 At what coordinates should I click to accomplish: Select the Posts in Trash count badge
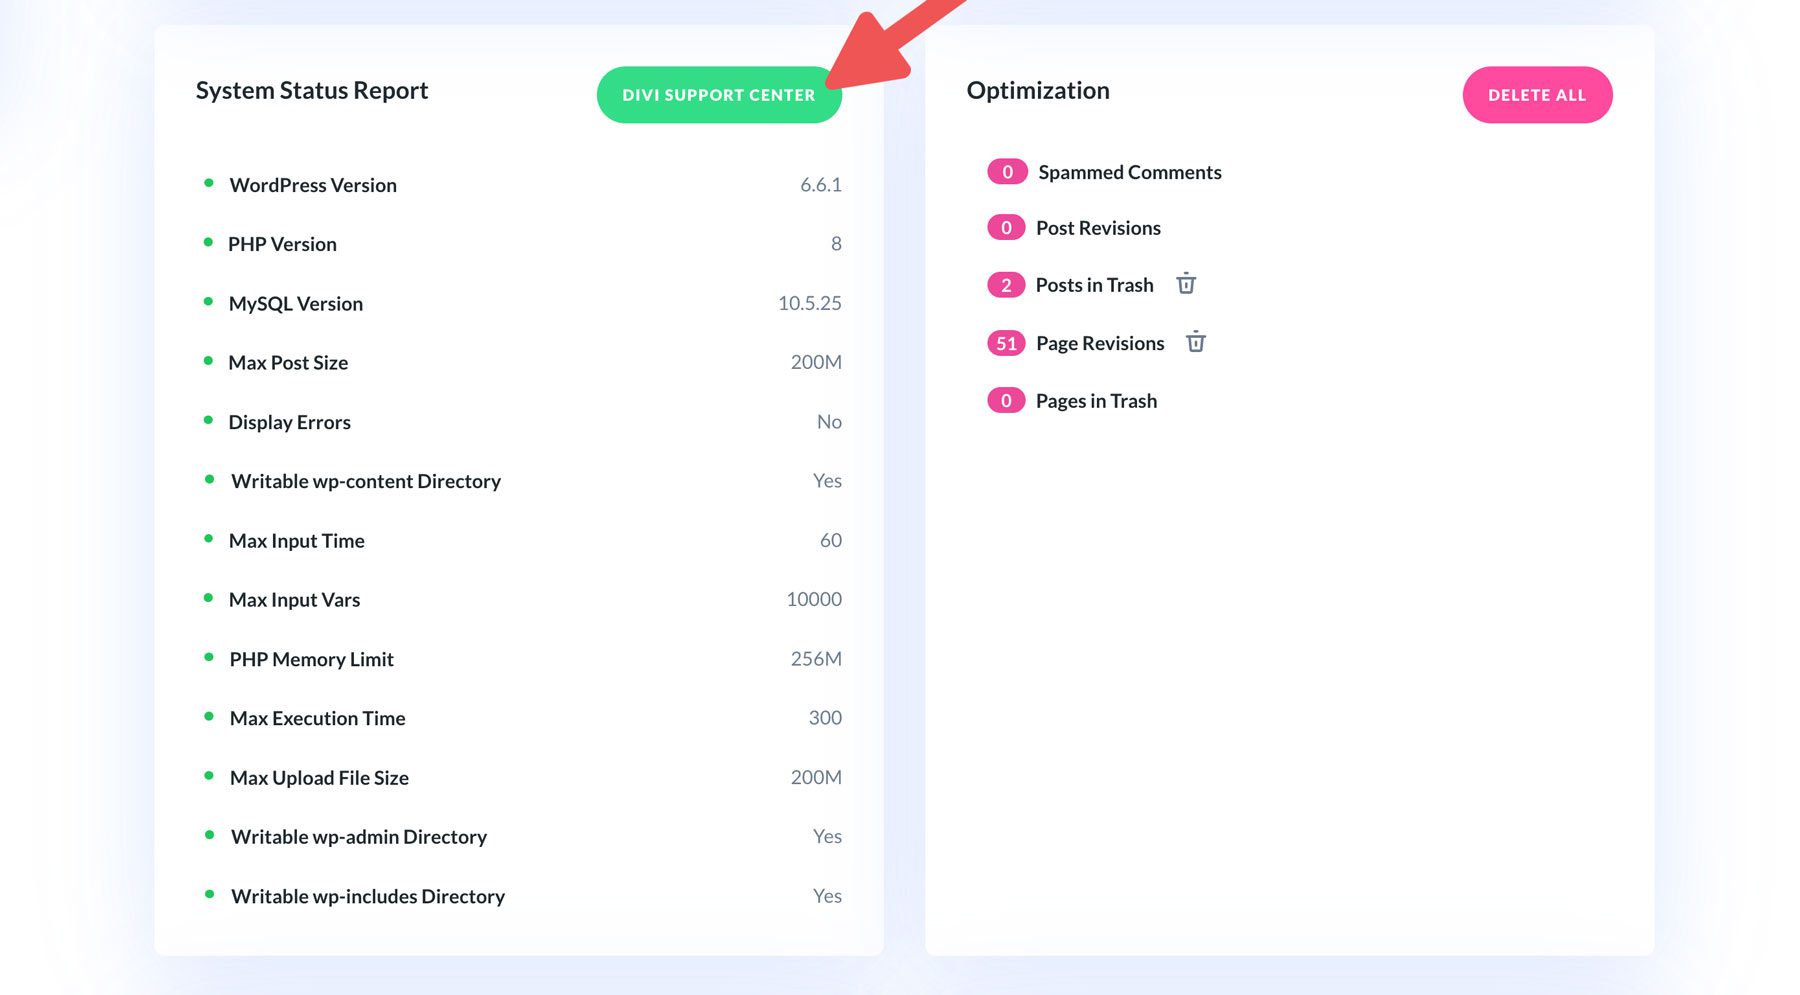click(x=1006, y=284)
